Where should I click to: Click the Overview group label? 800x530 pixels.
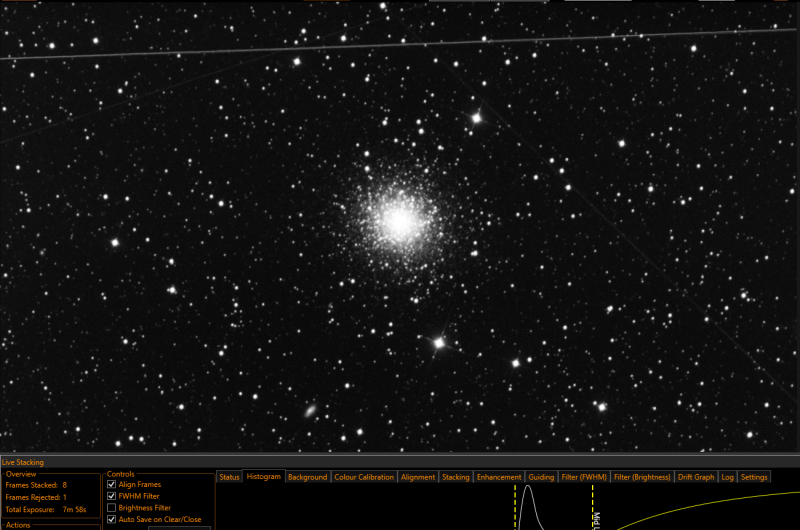point(21,474)
